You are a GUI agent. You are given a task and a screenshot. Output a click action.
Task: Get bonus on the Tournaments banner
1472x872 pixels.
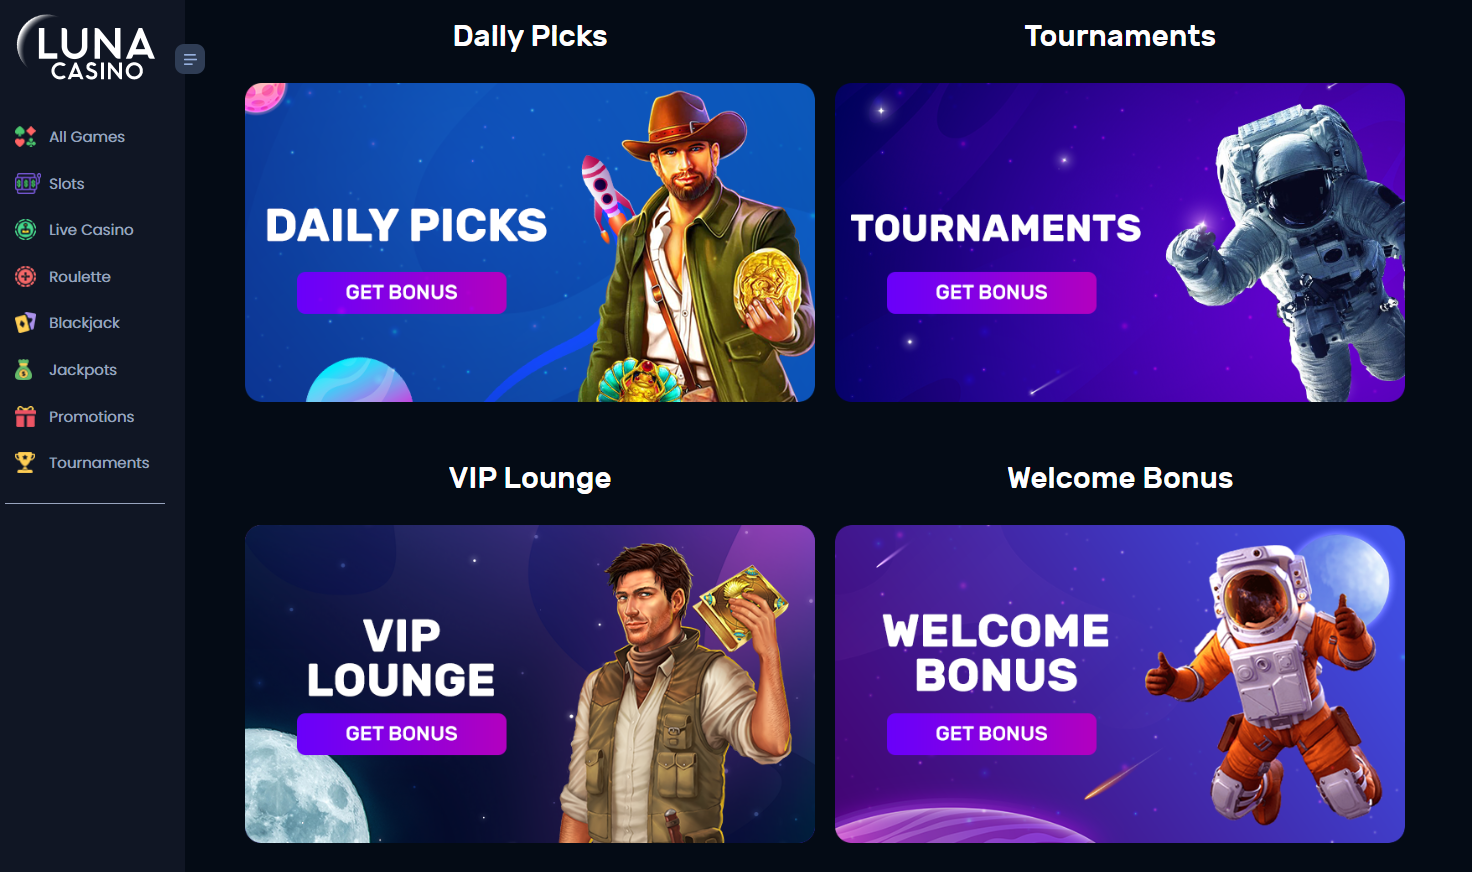point(992,292)
